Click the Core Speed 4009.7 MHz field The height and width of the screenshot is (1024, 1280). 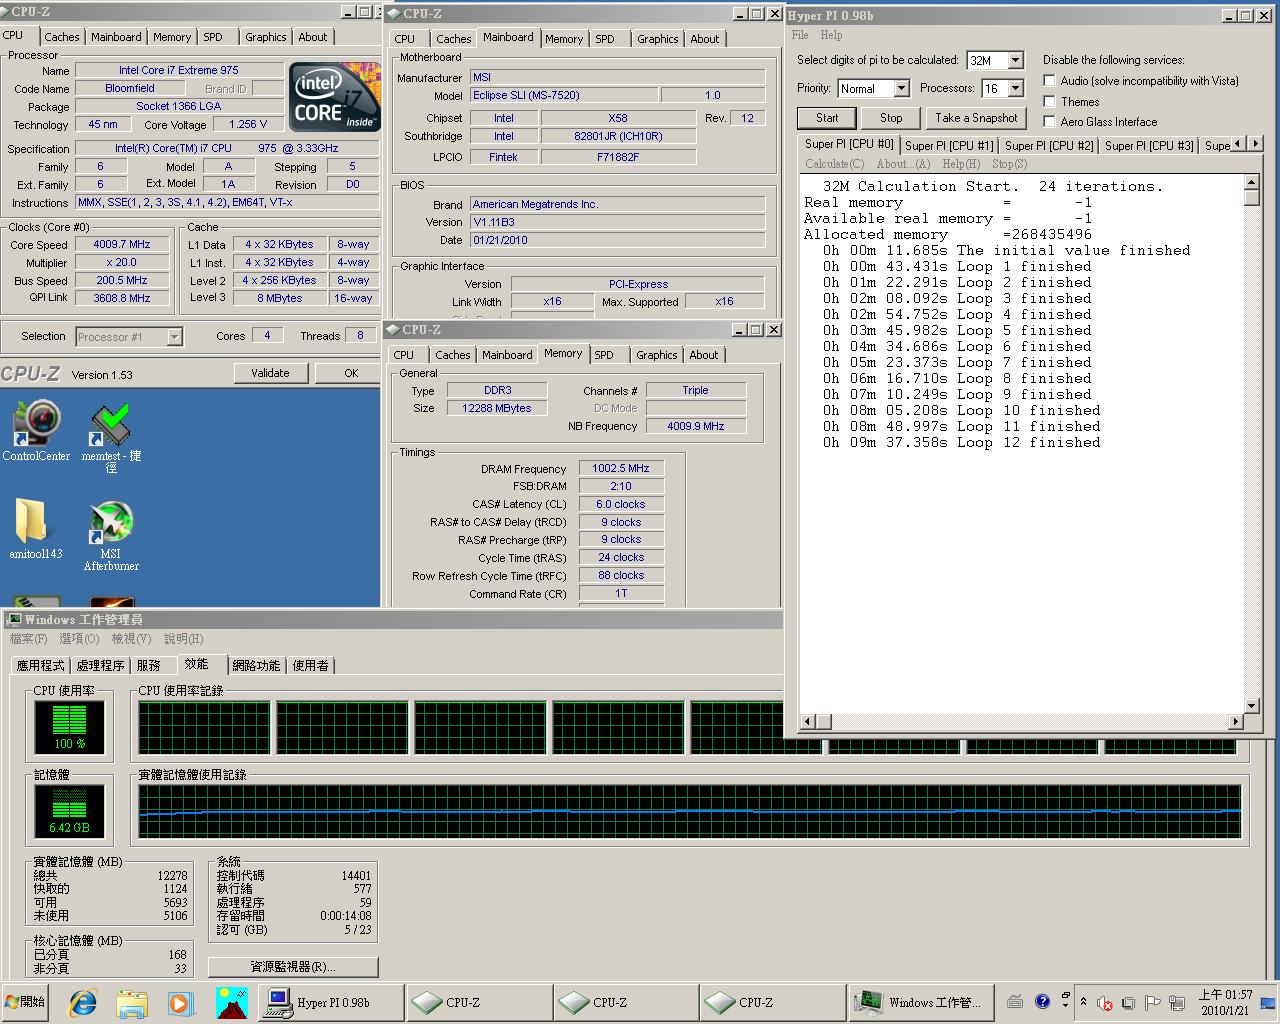(x=122, y=244)
